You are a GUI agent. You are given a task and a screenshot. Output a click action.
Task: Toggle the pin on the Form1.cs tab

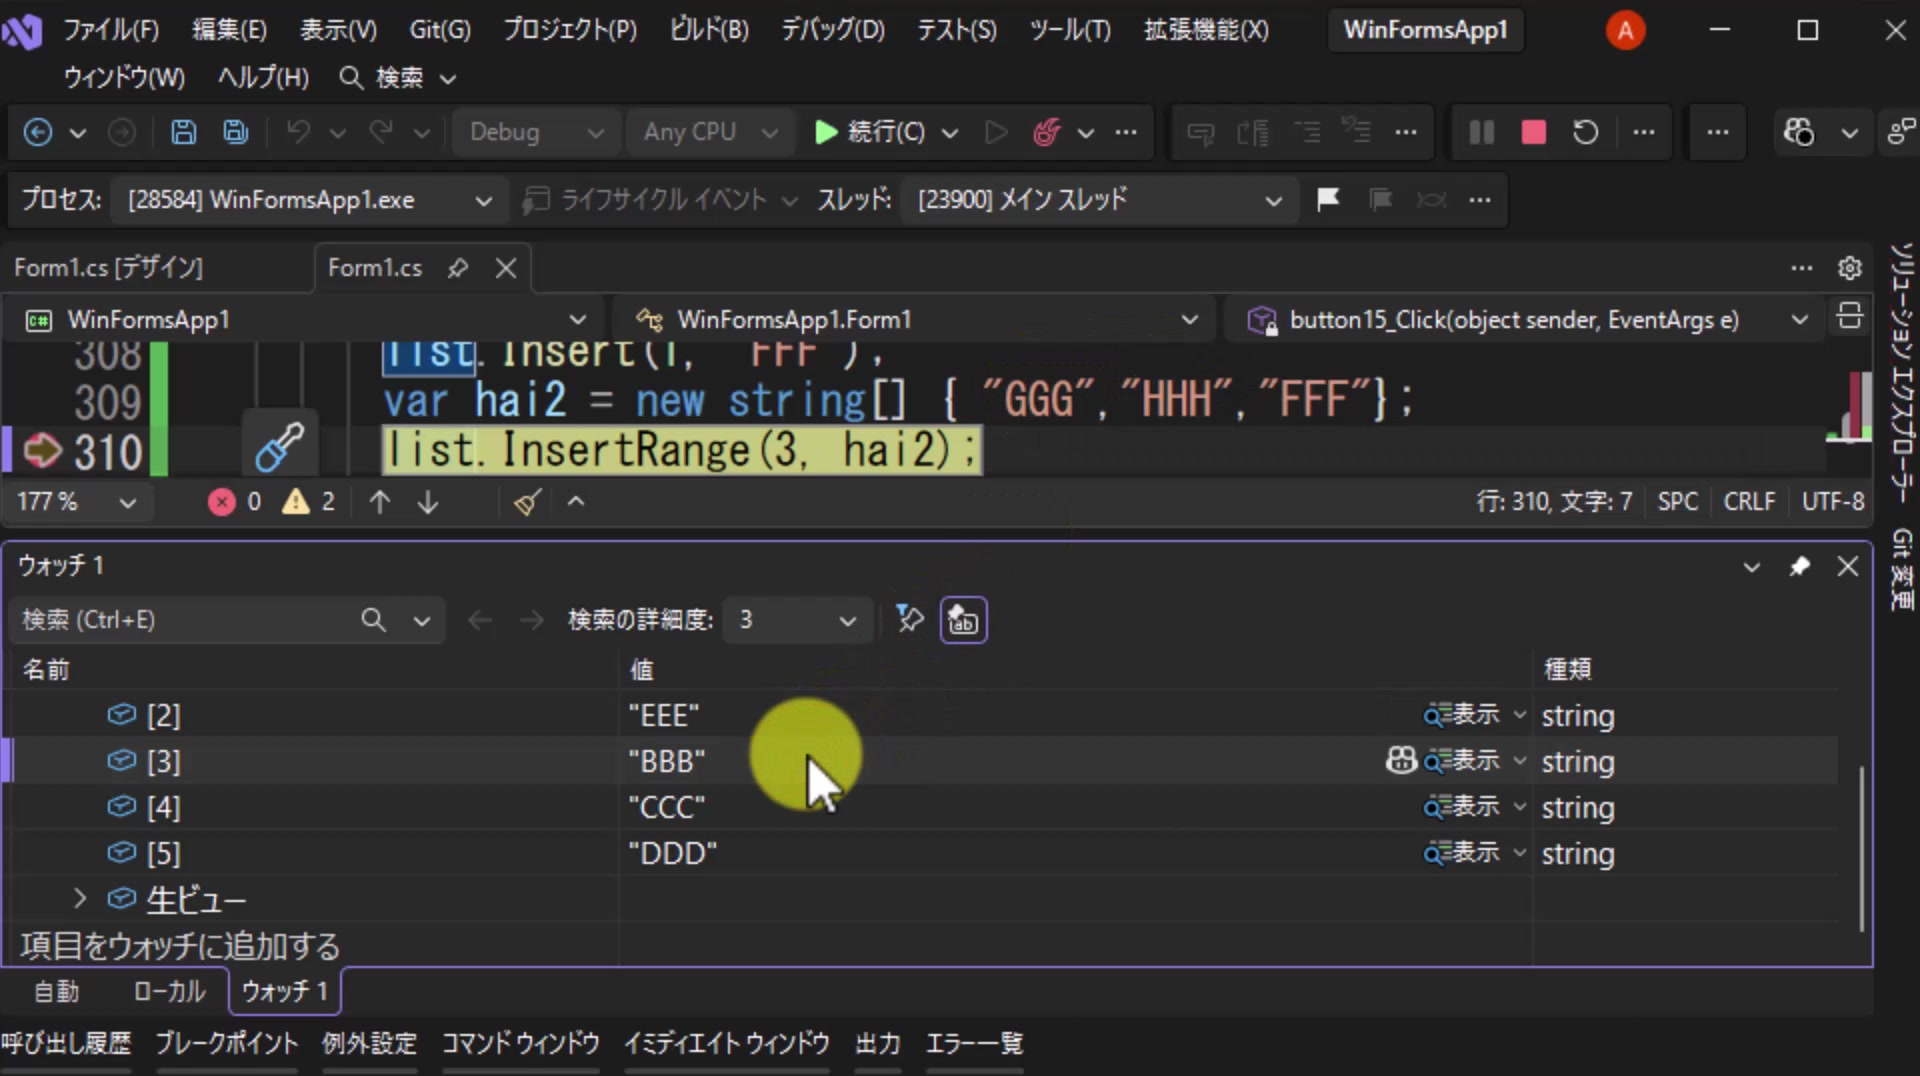pos(458,268)
